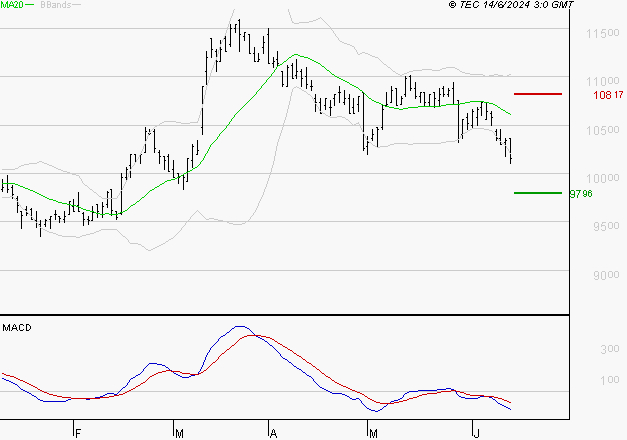Click the first M month label, after F
The image size is (627, 440).
(x=180, y=434)
